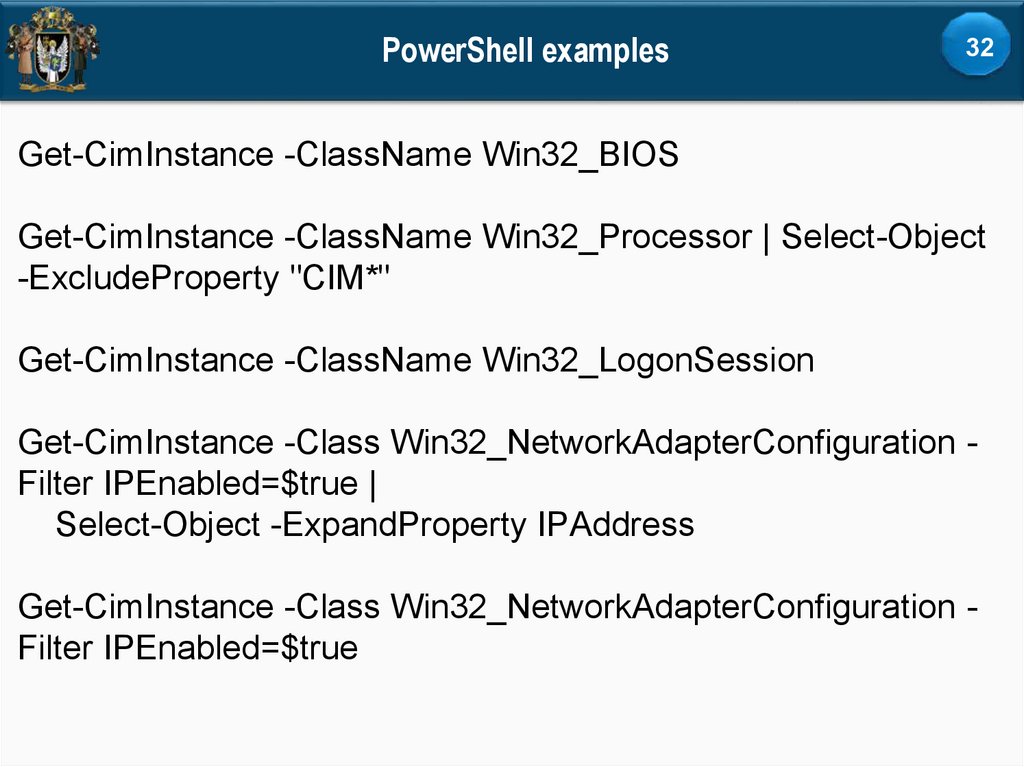1024x767 pixels.
Task: Click the final line "Filter IPEnabled=$true"
Action: (x=188, y=648)
